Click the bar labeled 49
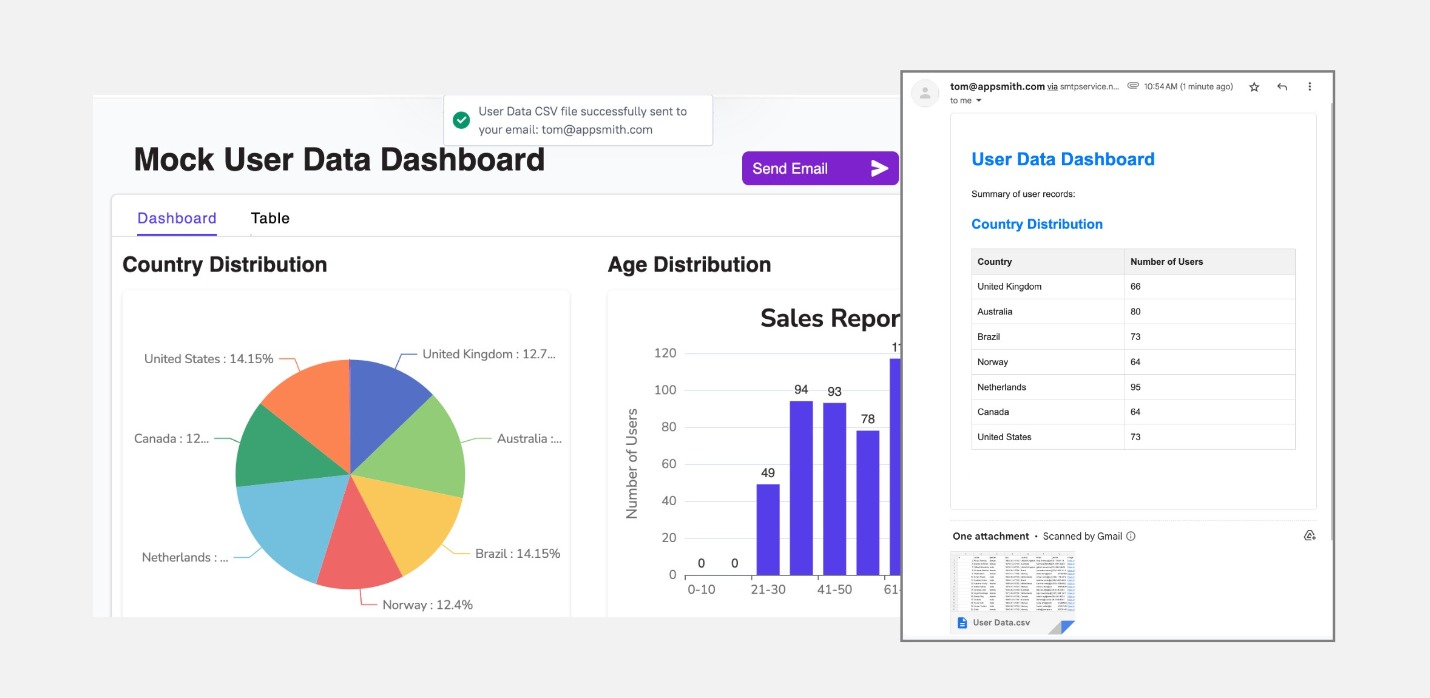 point(768,529)
